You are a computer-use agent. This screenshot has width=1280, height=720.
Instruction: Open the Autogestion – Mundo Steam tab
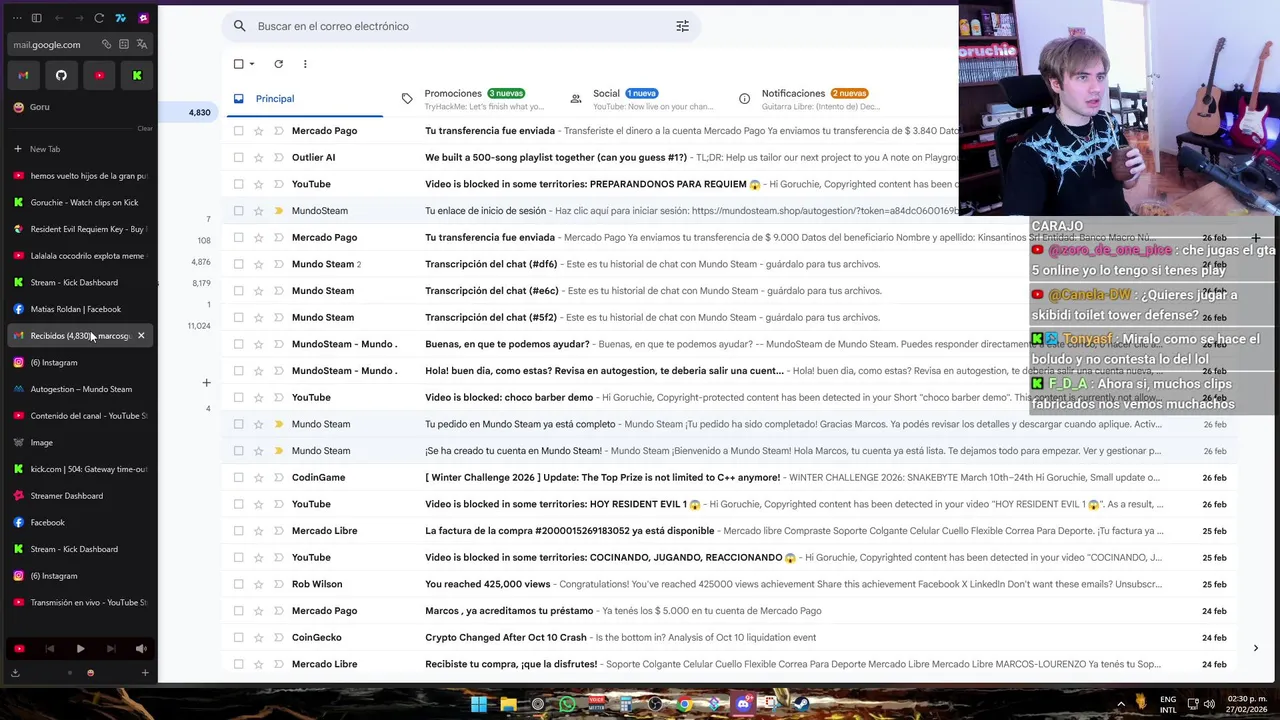[x=79, y=389]
